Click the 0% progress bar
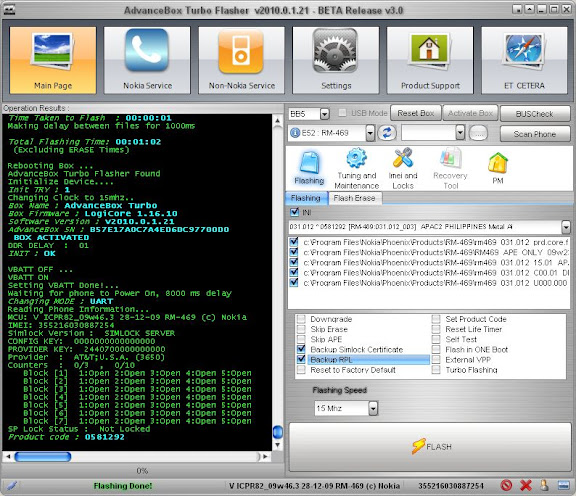 coord(143,471)
